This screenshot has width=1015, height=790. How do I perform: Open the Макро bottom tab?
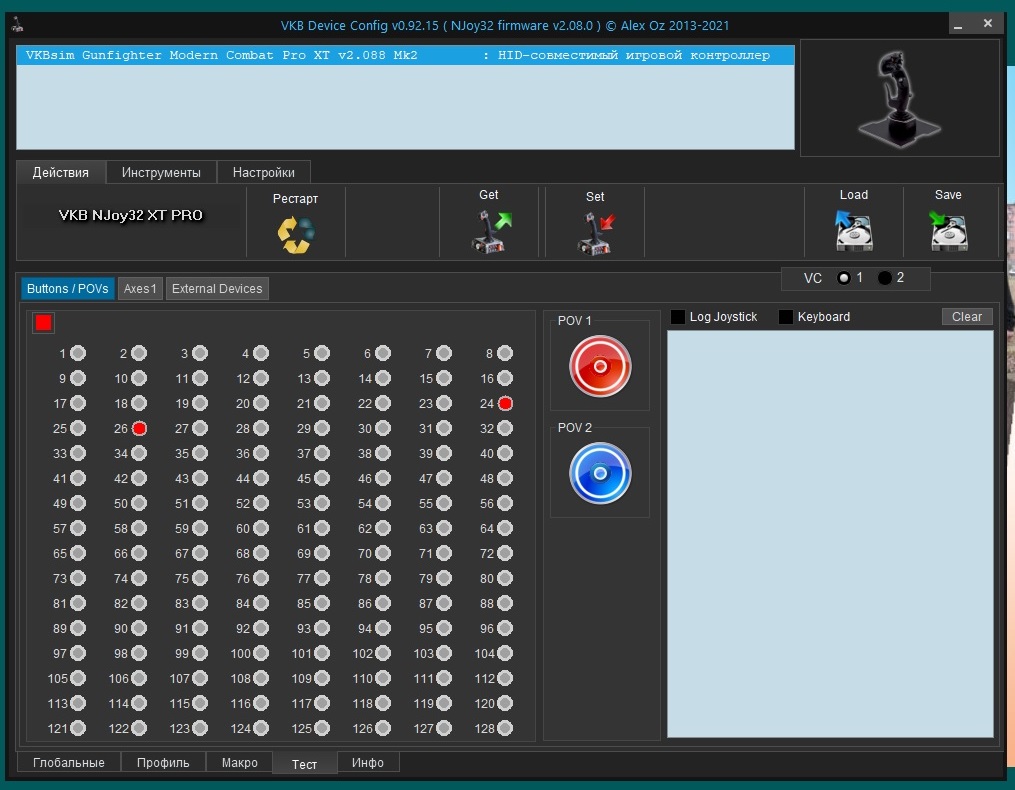pyautogui.click(x=240, y=763)
